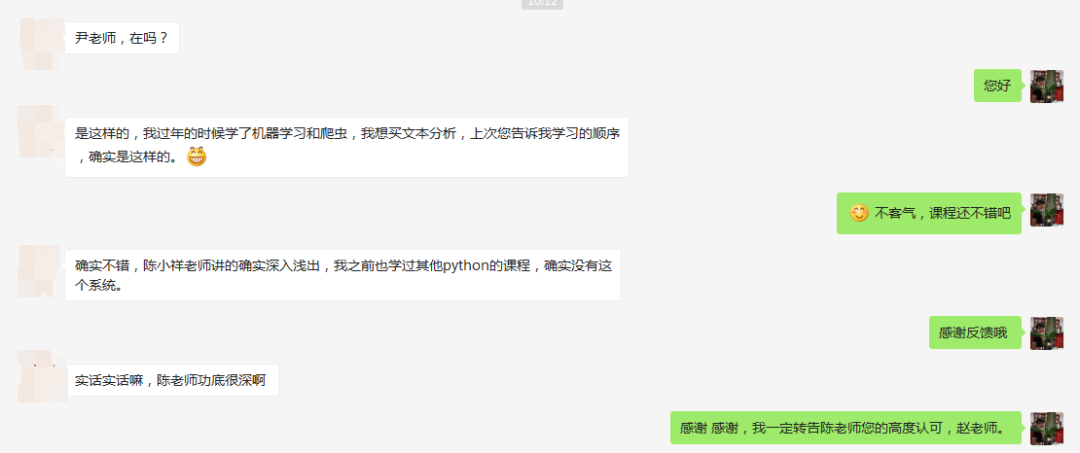Select the message mentioning python的课程

[x=343, y=275]
